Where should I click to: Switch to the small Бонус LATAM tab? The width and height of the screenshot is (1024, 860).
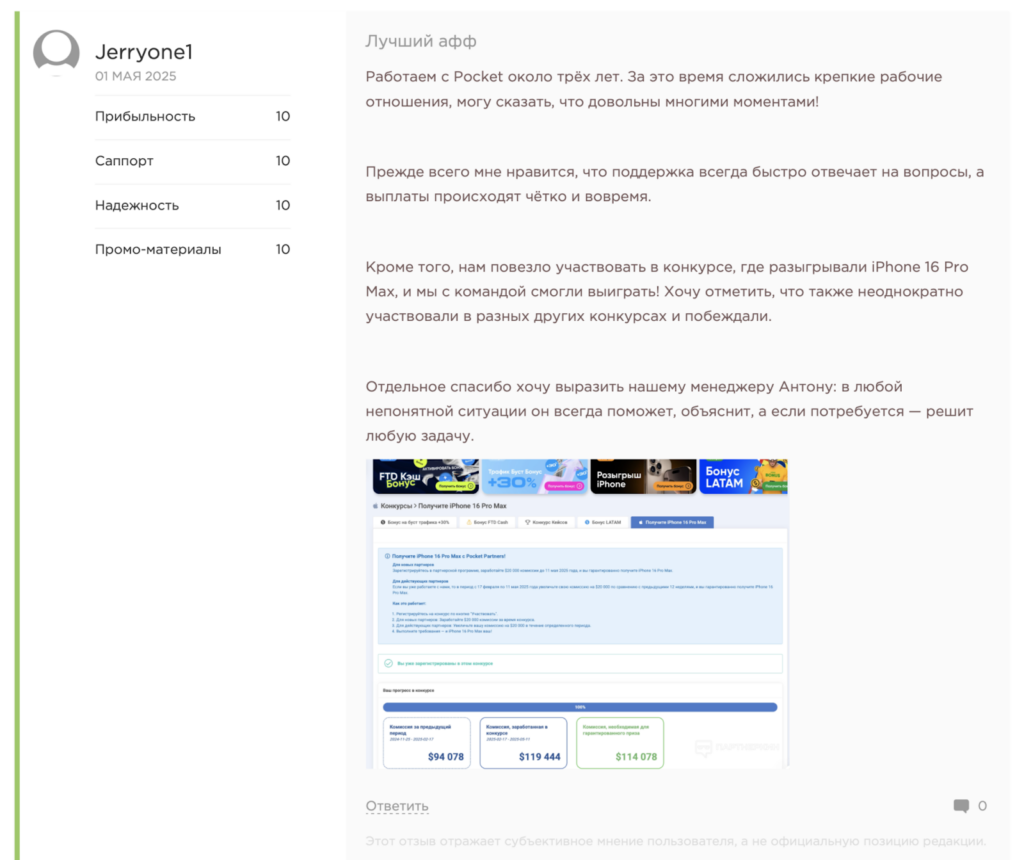tap(602, 522)
